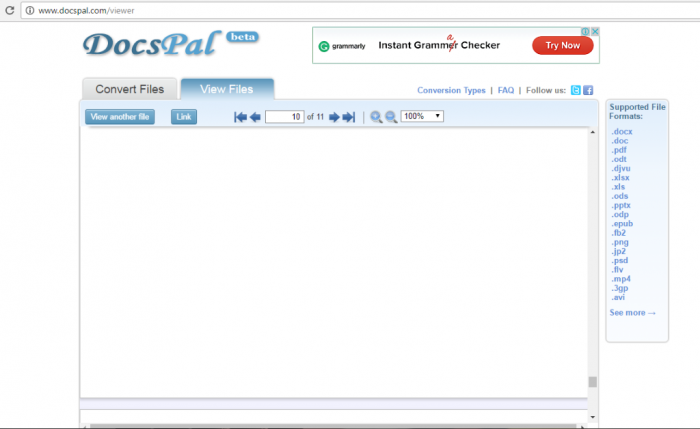Click the zoom in magnifier icon
This screenshot has height=429, width=700.
376,117
